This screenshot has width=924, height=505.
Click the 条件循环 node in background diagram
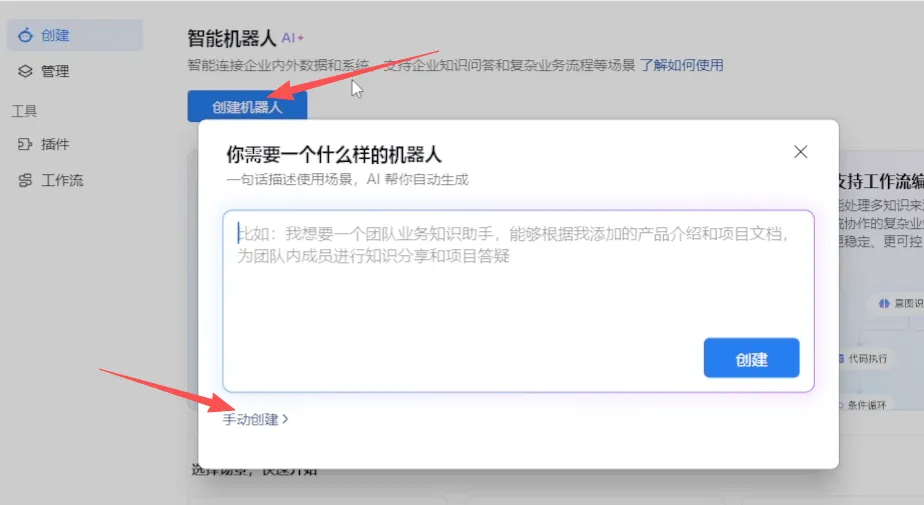[x=864, y=405]
